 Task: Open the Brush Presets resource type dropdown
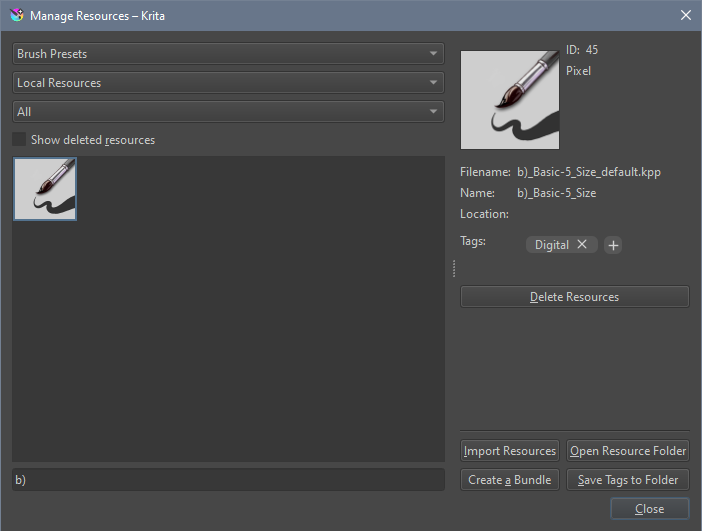pyautogui.click(x=228, y=53)
